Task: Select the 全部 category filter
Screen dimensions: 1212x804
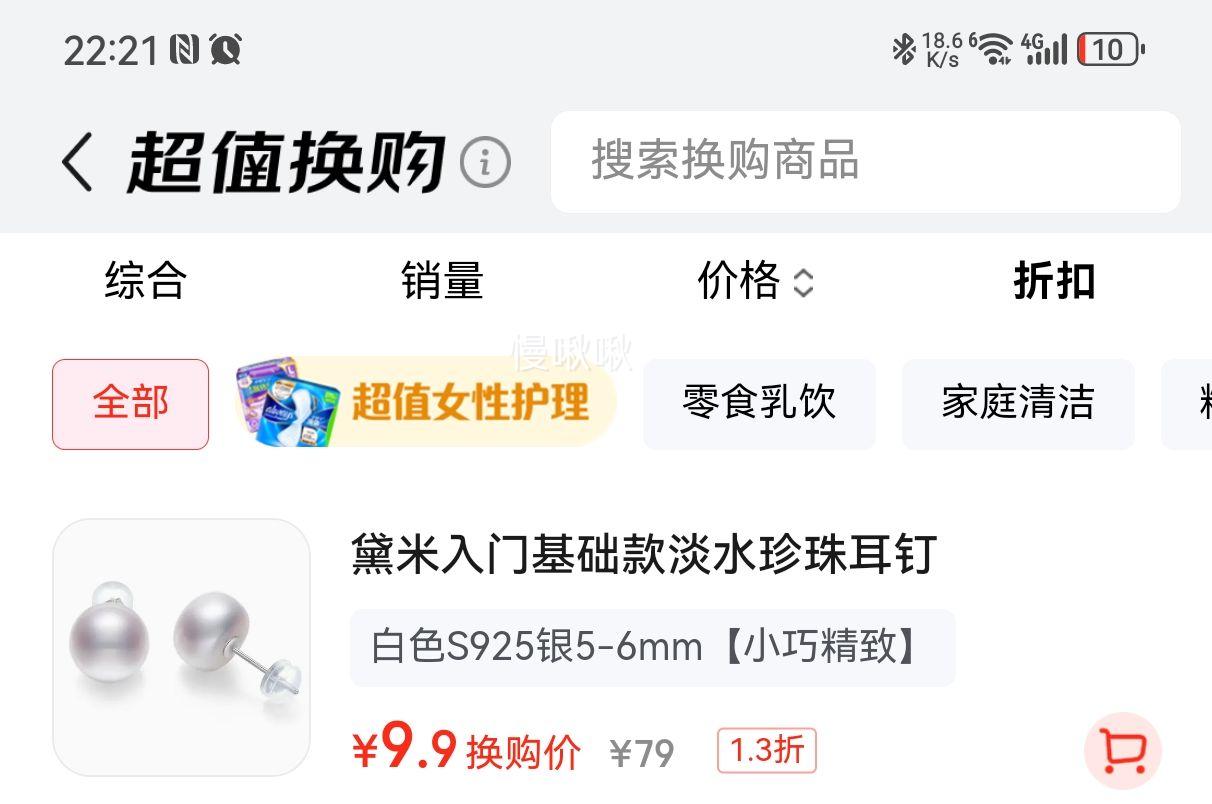Action: [x=131, y=404]
